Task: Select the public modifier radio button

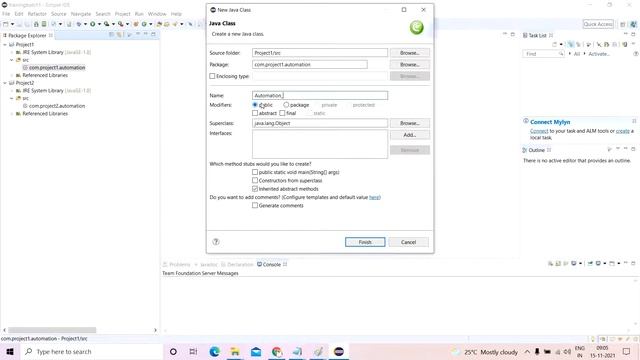Action: click(255, 105)
